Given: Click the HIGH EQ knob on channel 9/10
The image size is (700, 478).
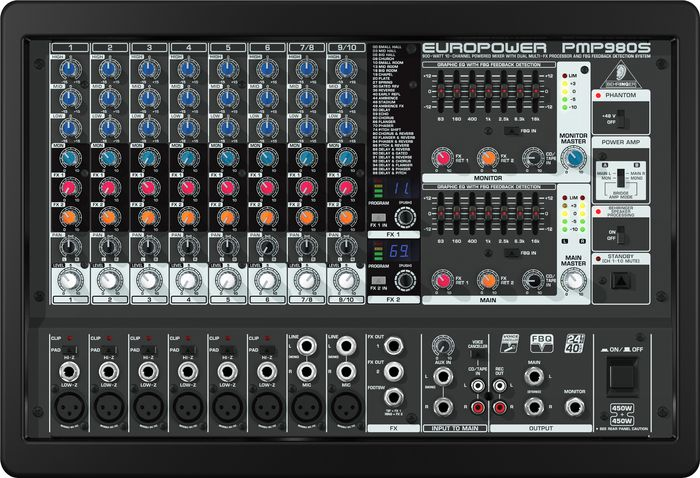Looking at the screenshot, I should pos(346,68).
